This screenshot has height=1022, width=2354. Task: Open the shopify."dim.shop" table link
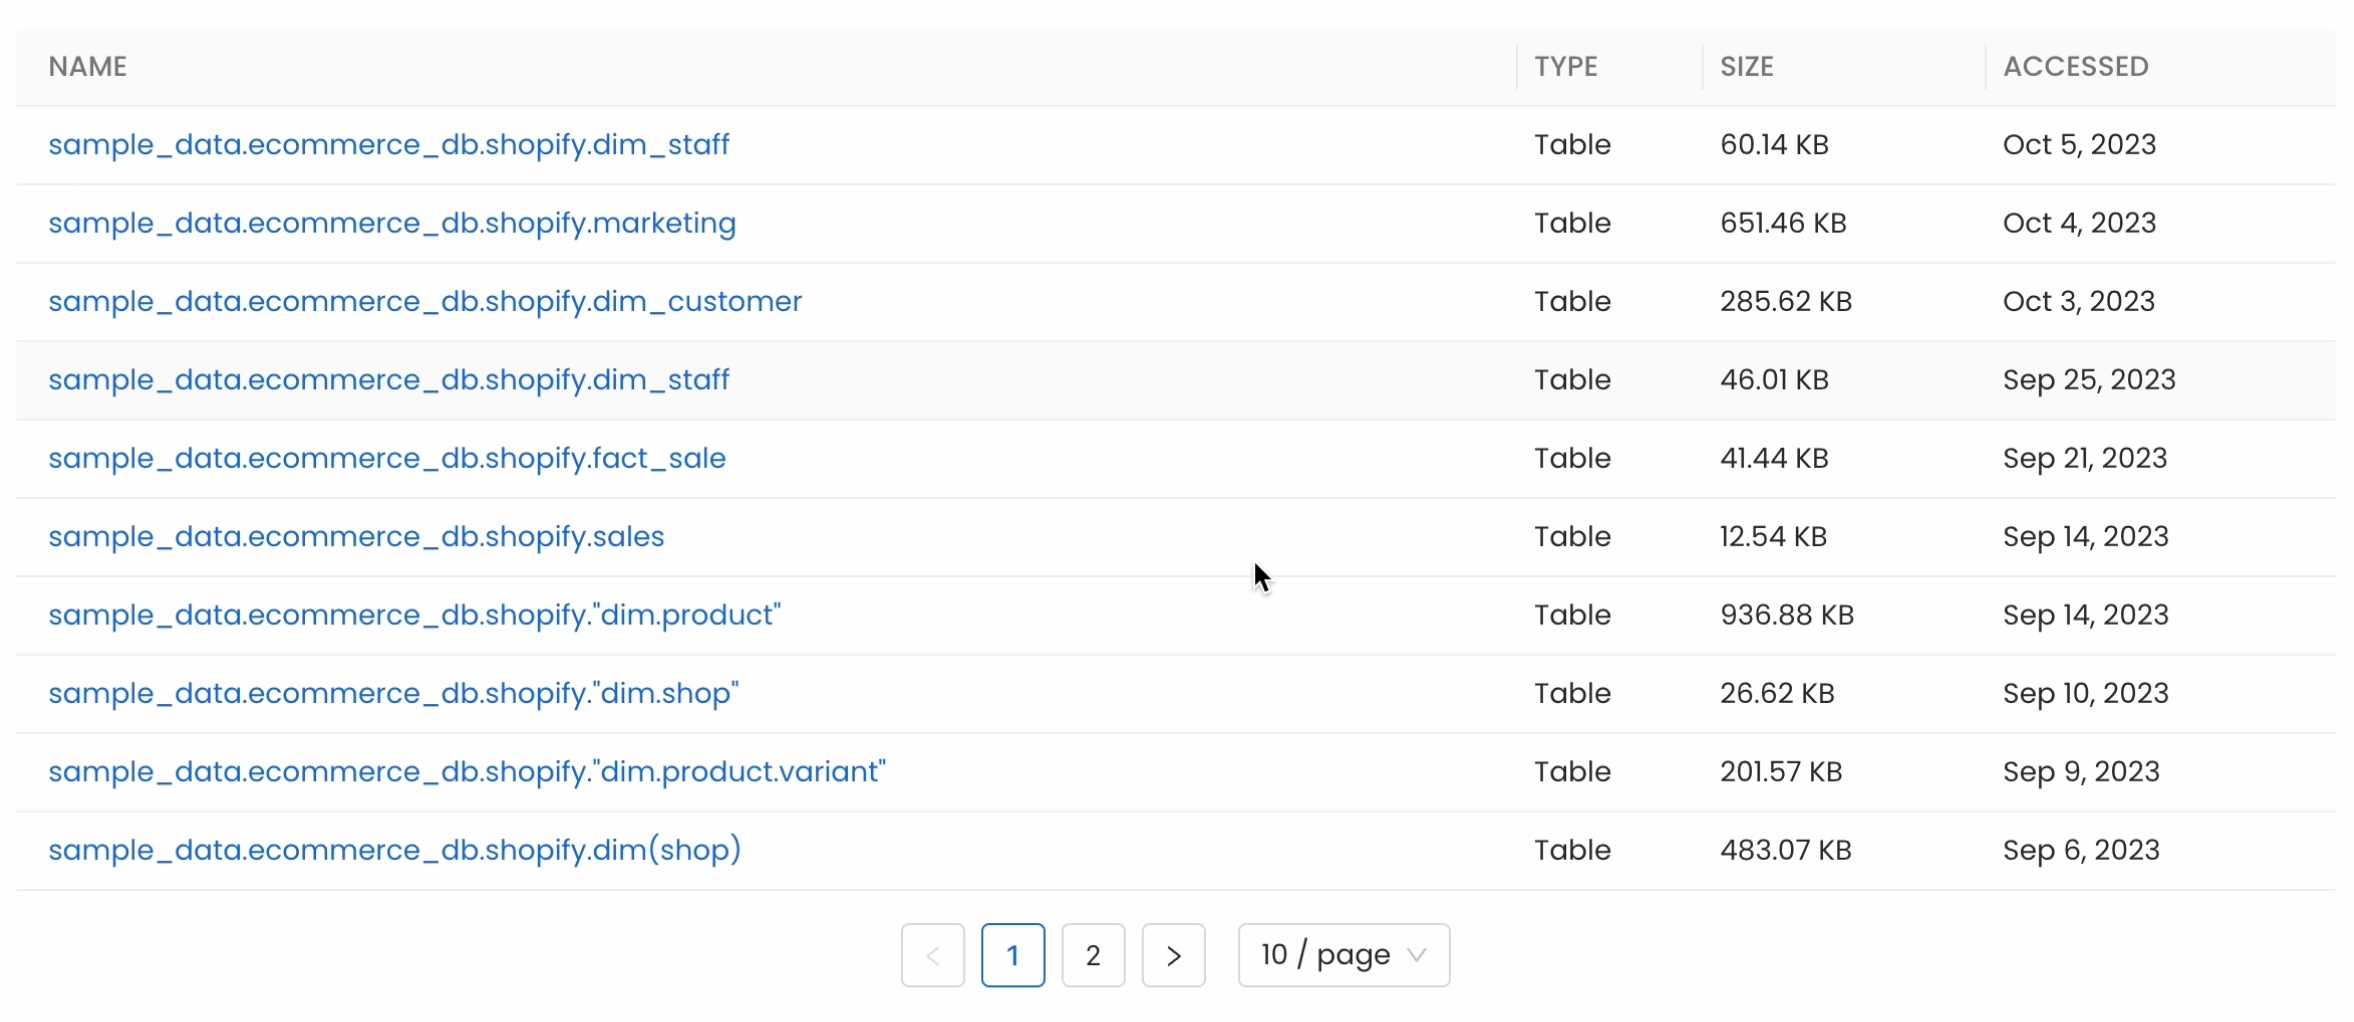(393, 693)
